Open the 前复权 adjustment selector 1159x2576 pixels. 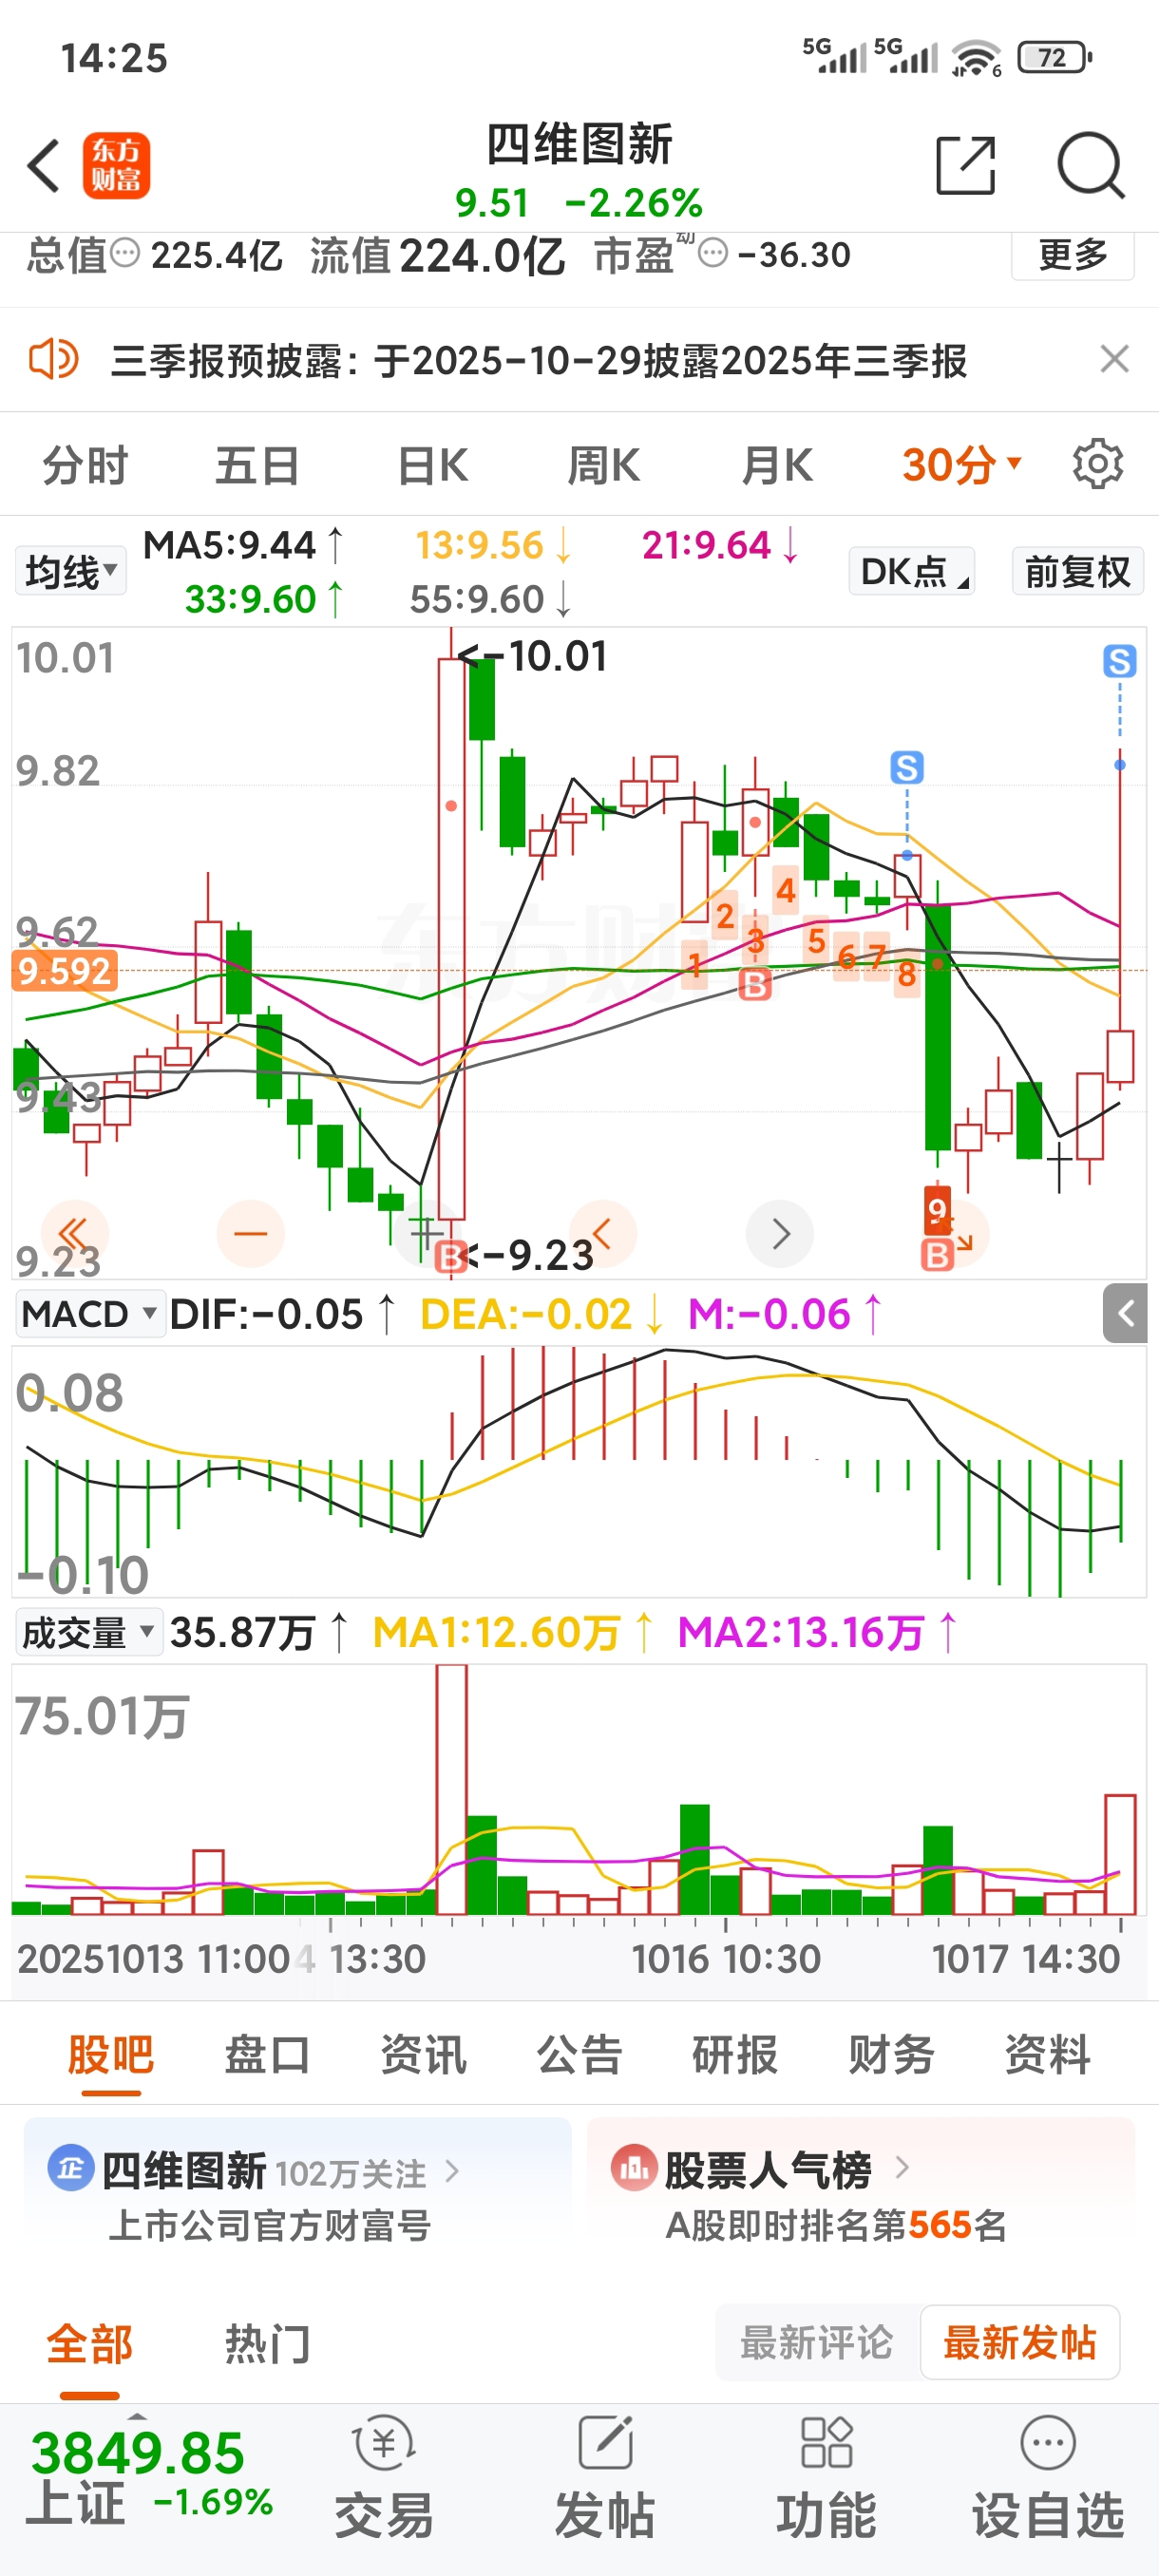coord(1078,571)
